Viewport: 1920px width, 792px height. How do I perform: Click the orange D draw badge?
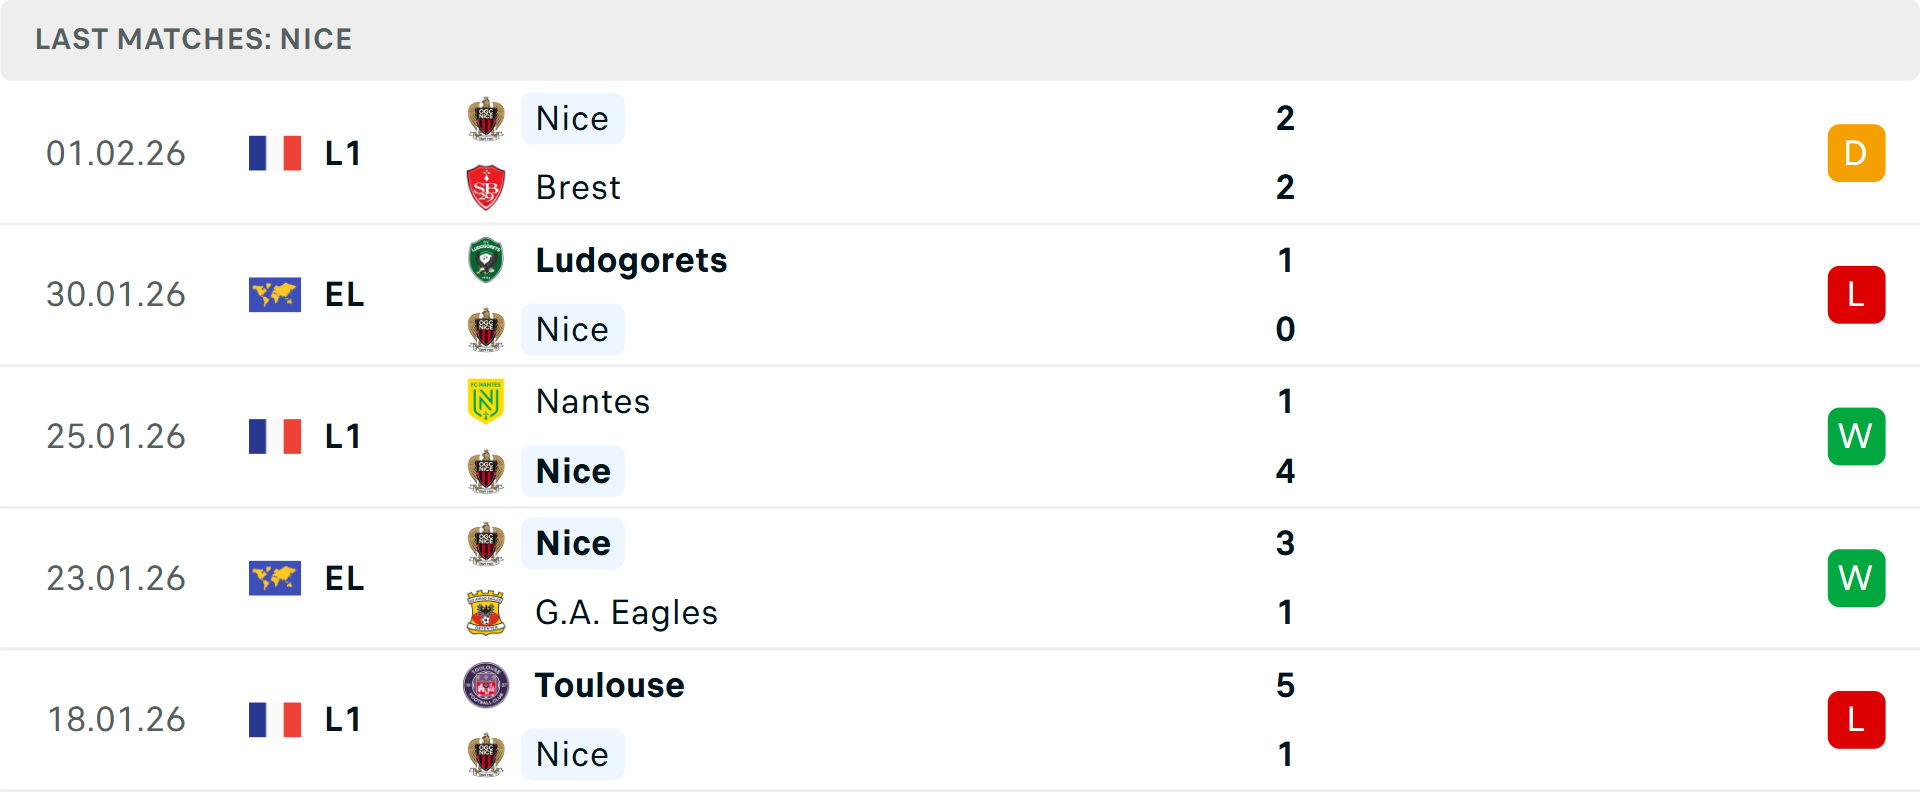(1856, 153)
